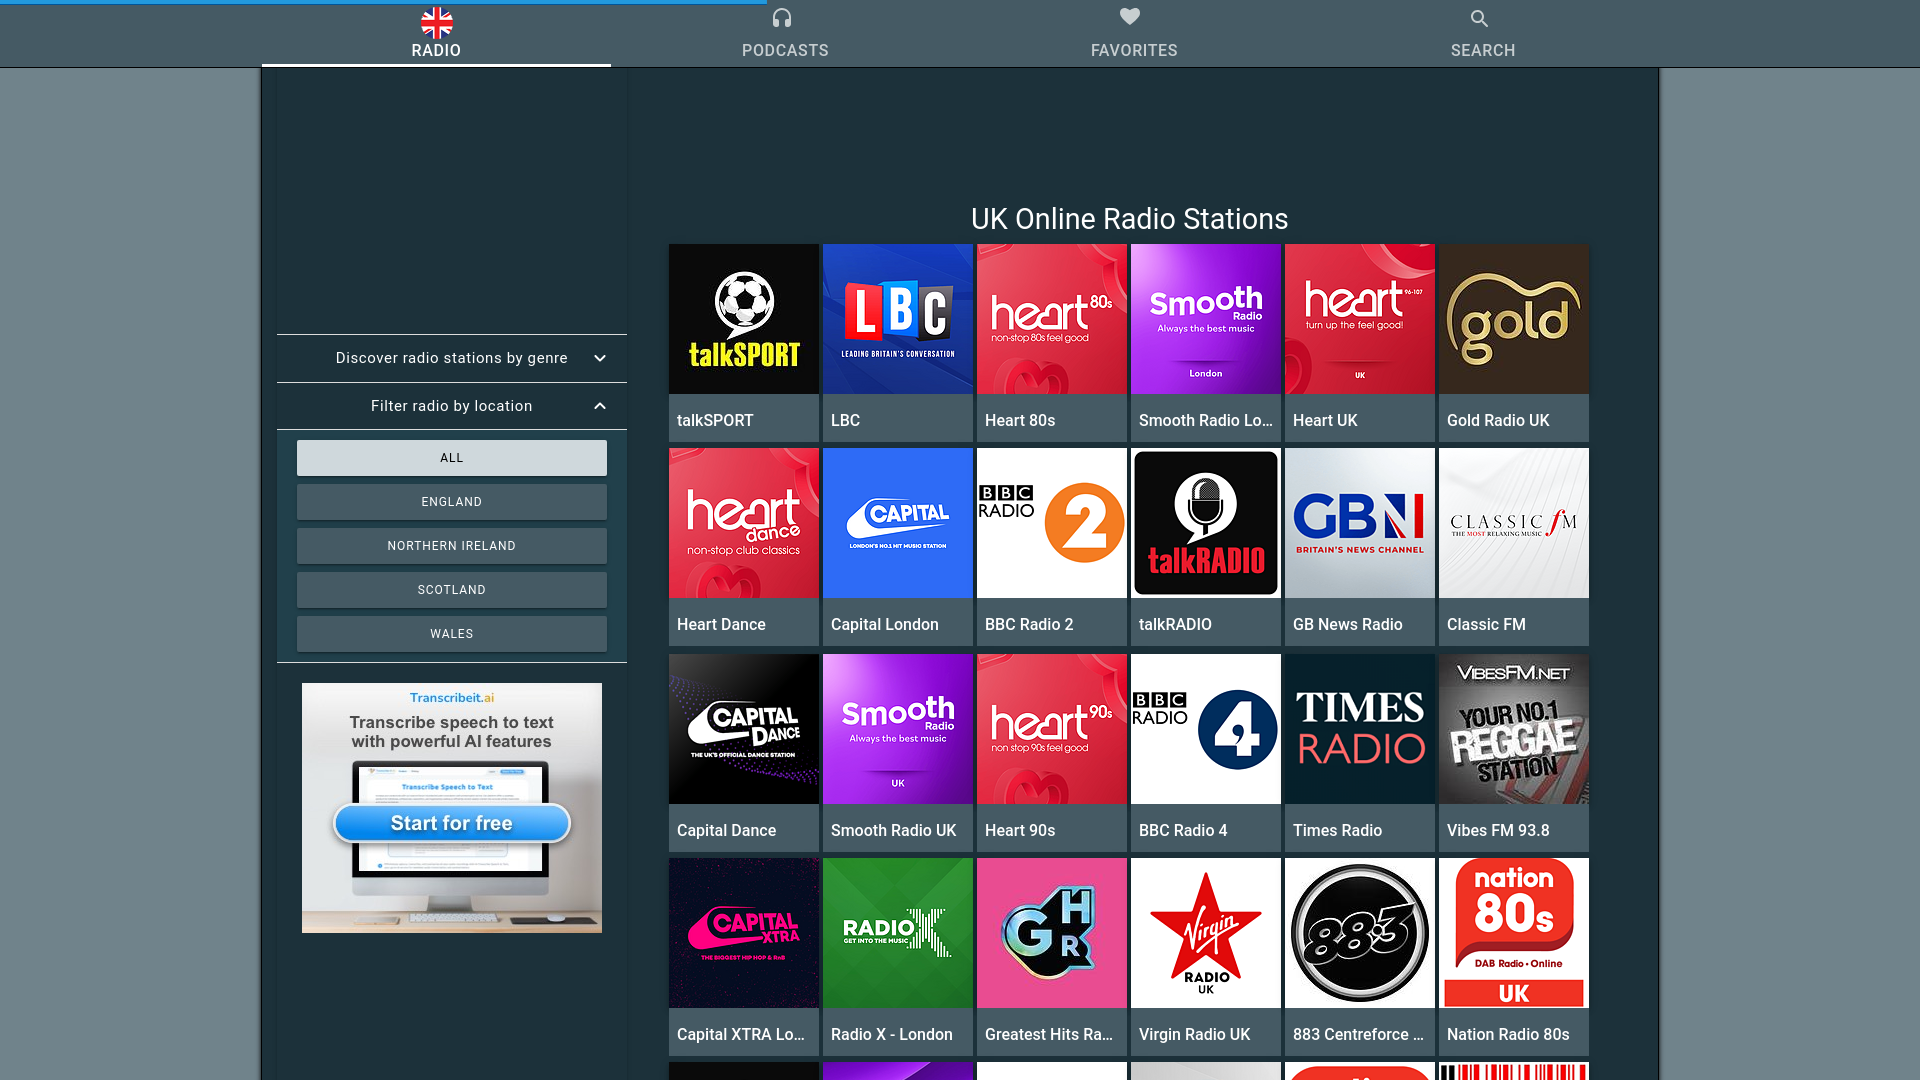Click the headphones Podcasts icon

pos(782,18)
